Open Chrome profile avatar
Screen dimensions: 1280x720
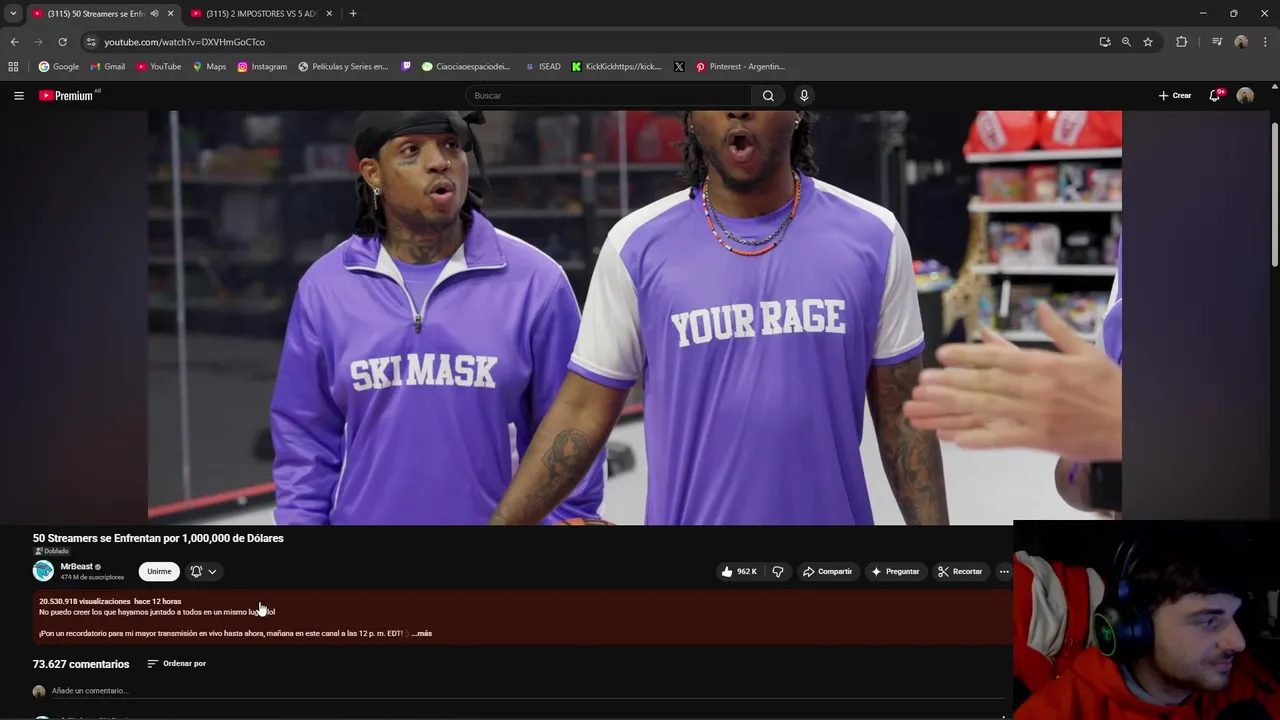(x=1241, y=42)
